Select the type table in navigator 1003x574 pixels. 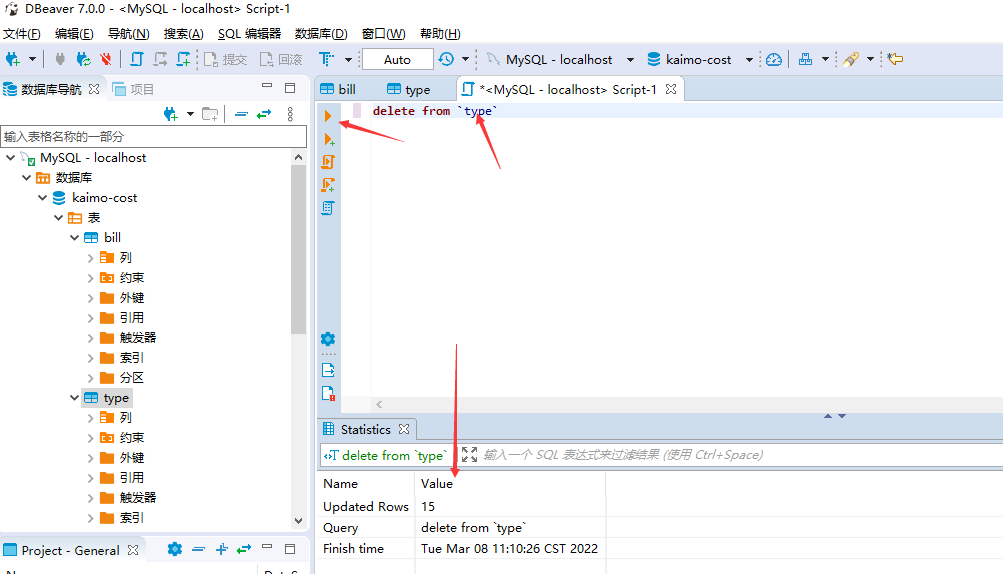pos(107,398)
